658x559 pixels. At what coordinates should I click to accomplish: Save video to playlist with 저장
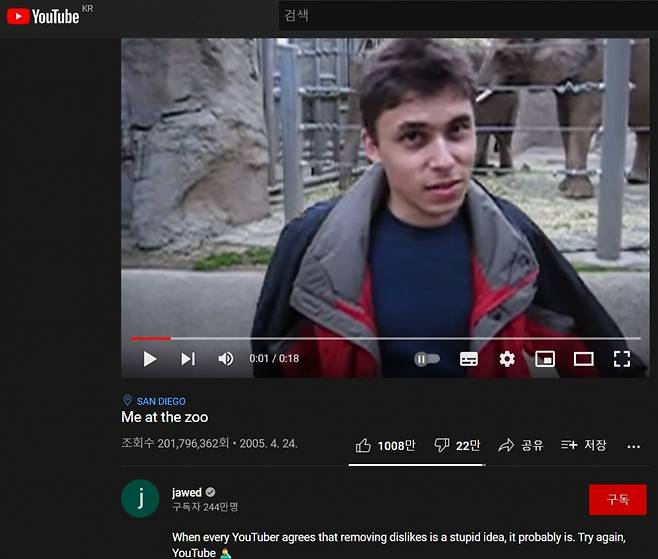583,445
